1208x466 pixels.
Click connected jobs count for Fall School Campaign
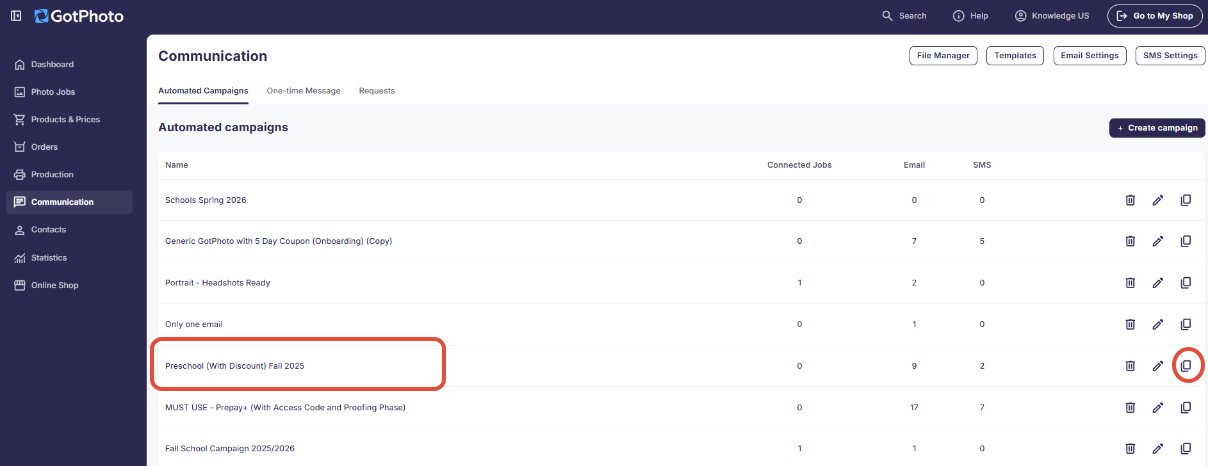[799, 448]
